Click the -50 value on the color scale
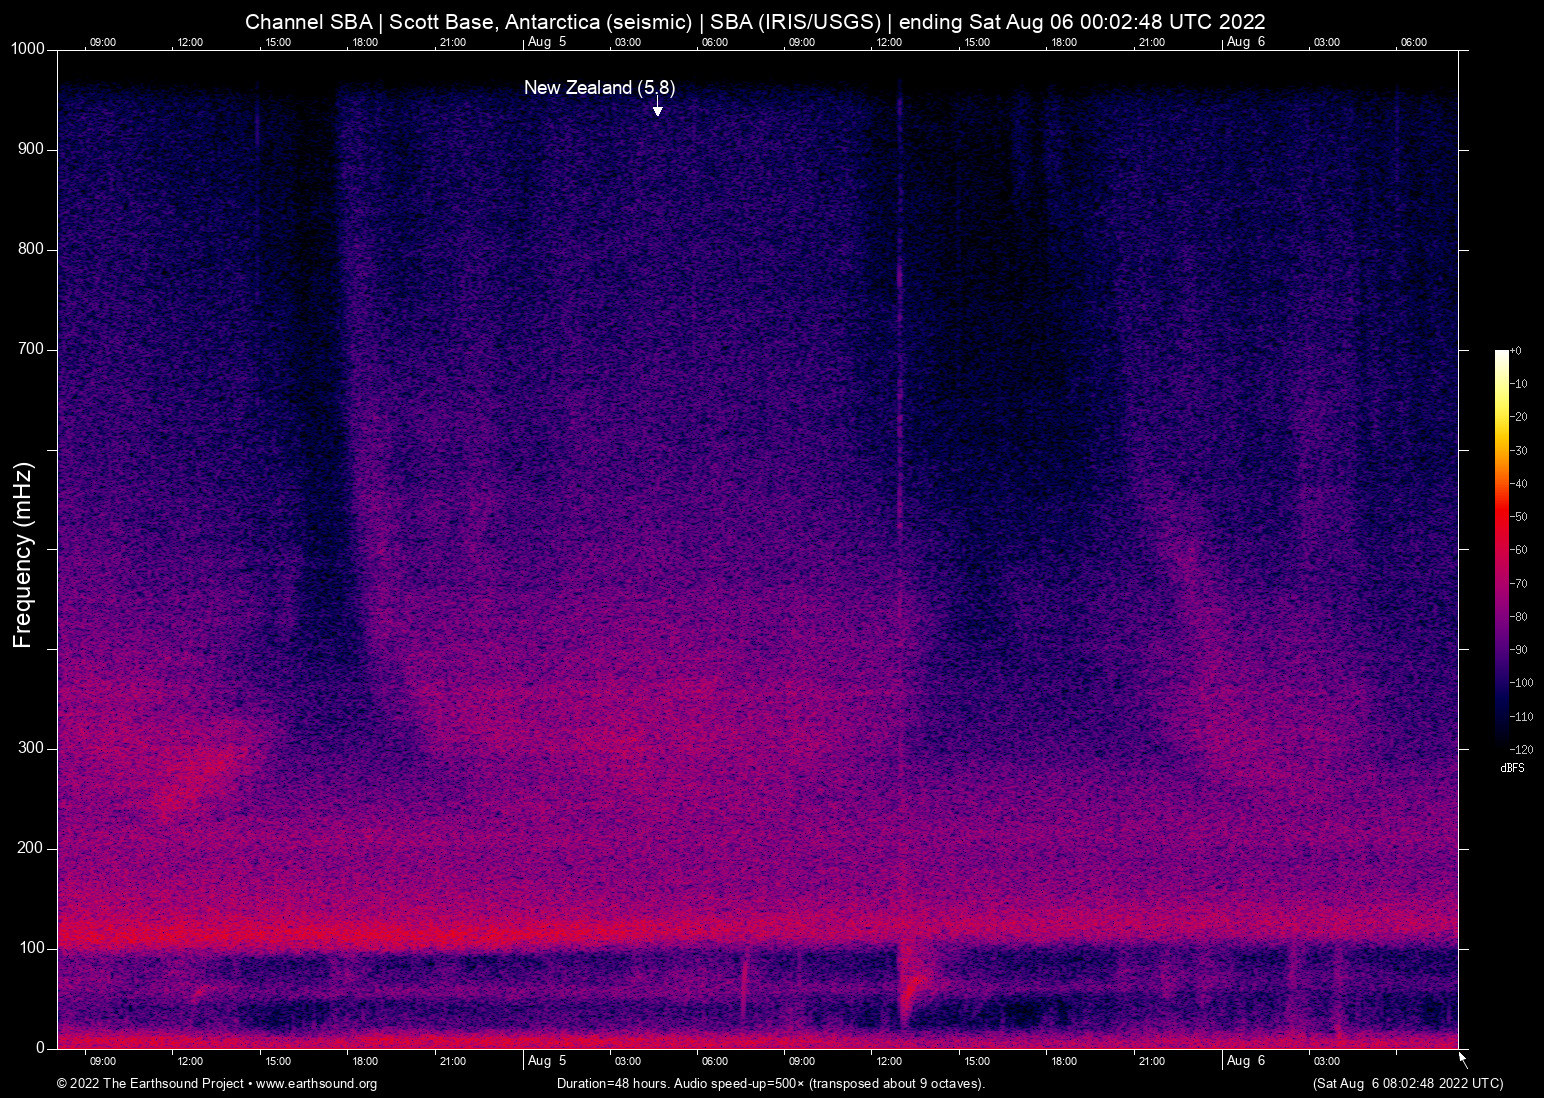The image size is (1544, 1098). coord(1519,517)
